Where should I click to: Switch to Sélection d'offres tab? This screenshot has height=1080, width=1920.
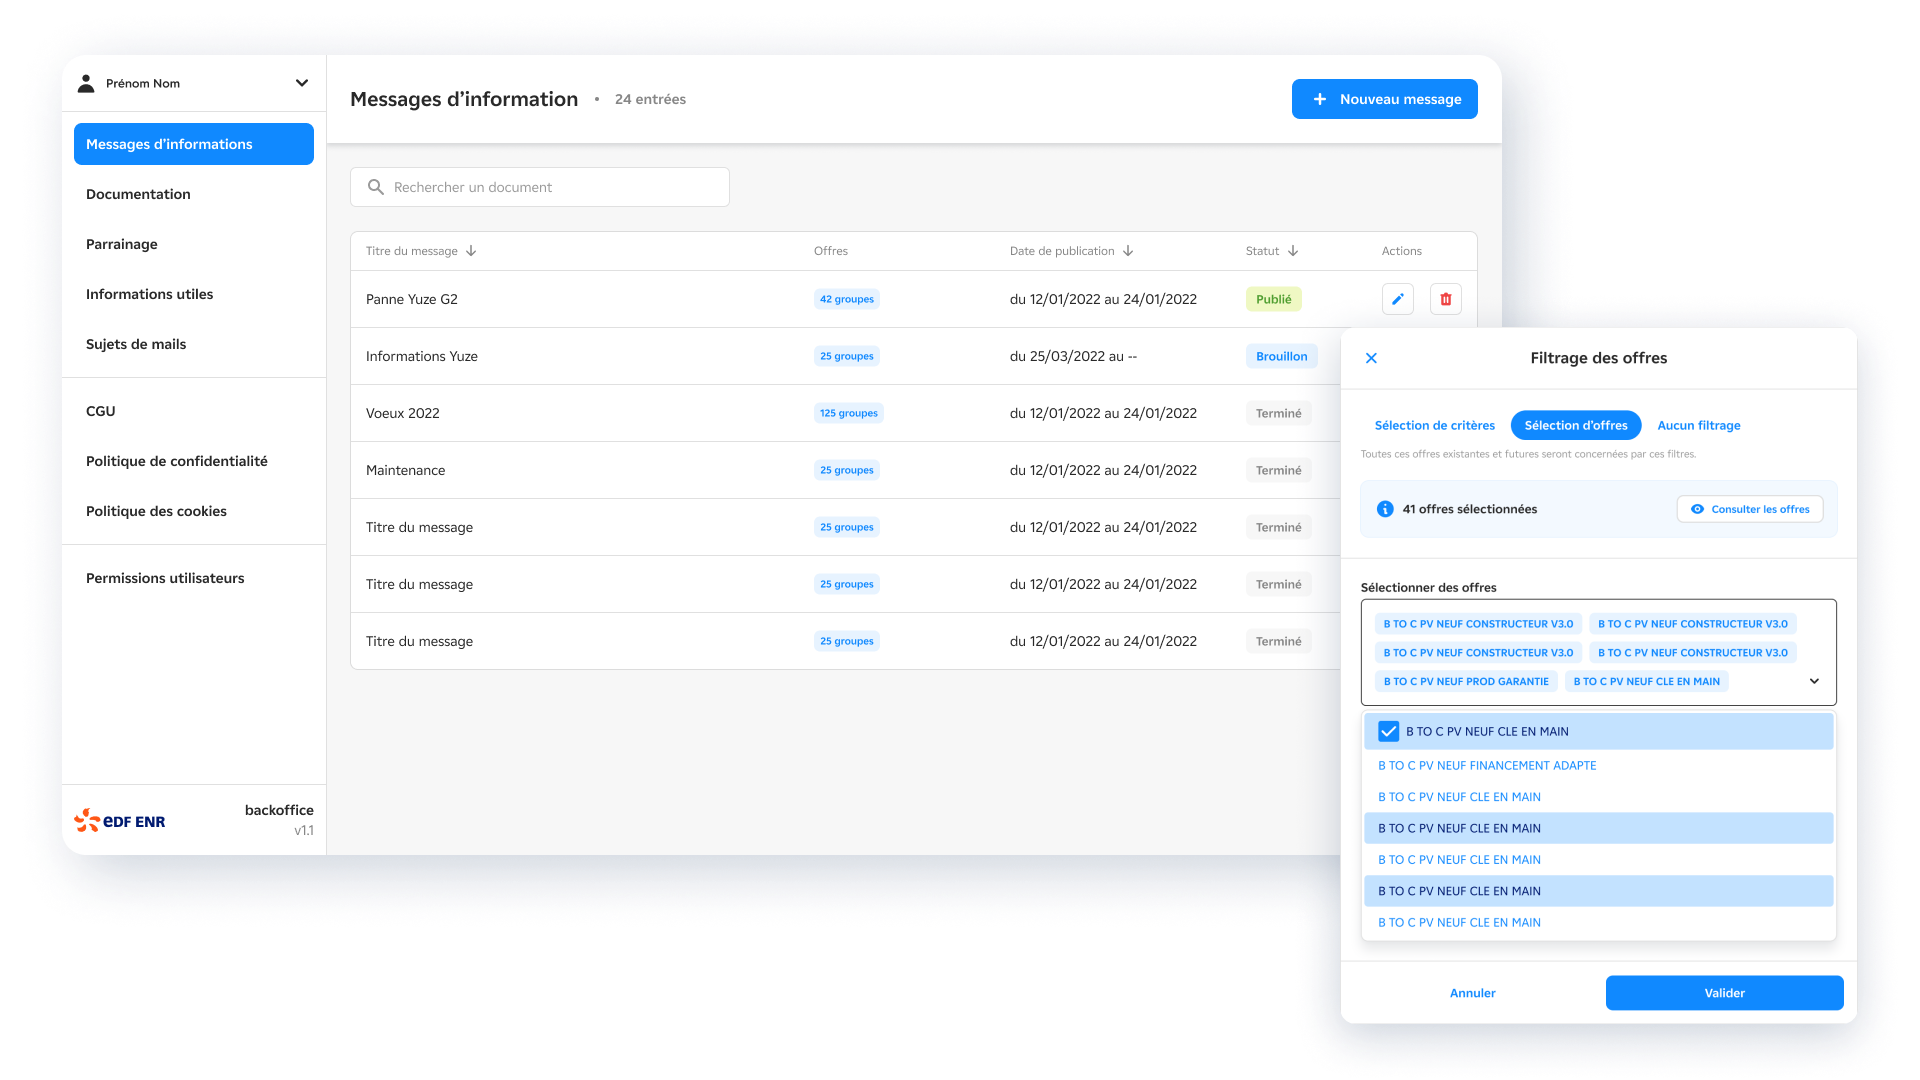[x=1576, y=425]
